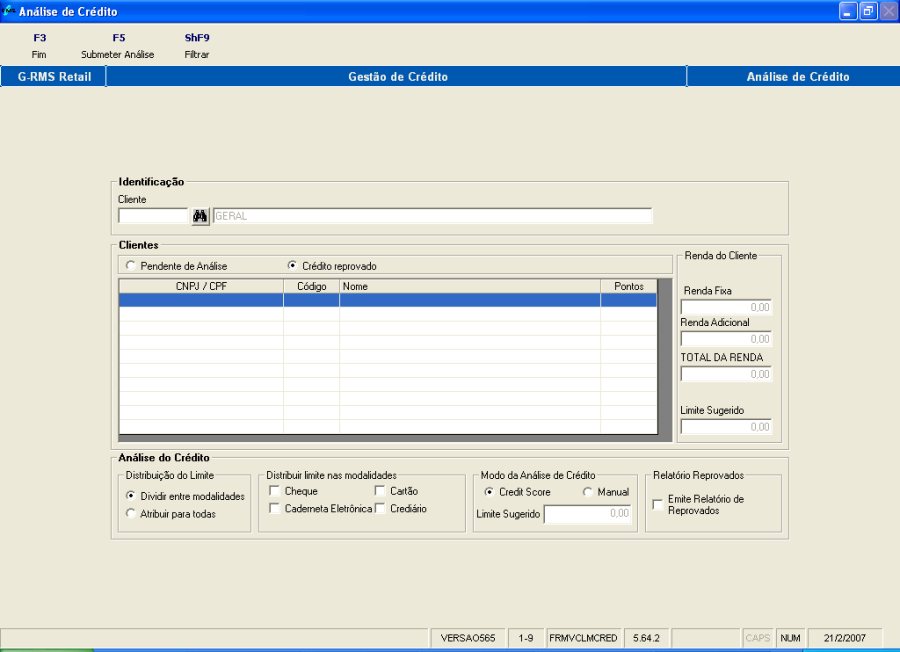The image size is (900, 652).
Task: Click the Código column header
Action: pyautogui.click(x=311, y=286)
